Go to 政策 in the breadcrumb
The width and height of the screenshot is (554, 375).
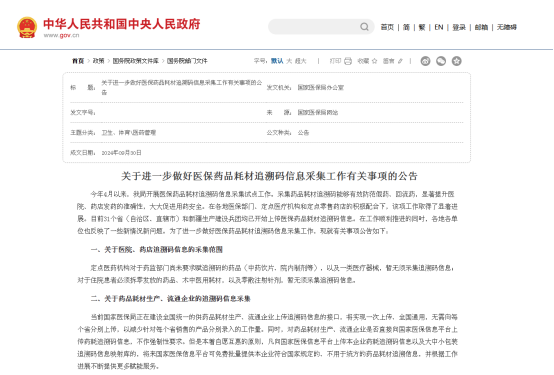pos(99,61)
